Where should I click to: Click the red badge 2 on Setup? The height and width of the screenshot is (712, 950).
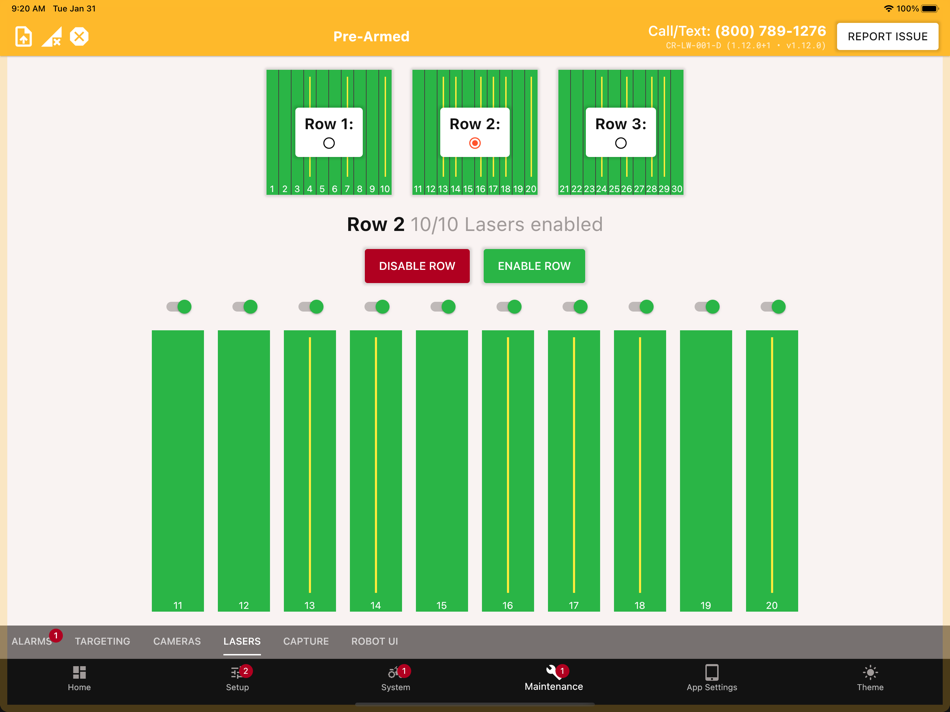[x=245, y=671]
